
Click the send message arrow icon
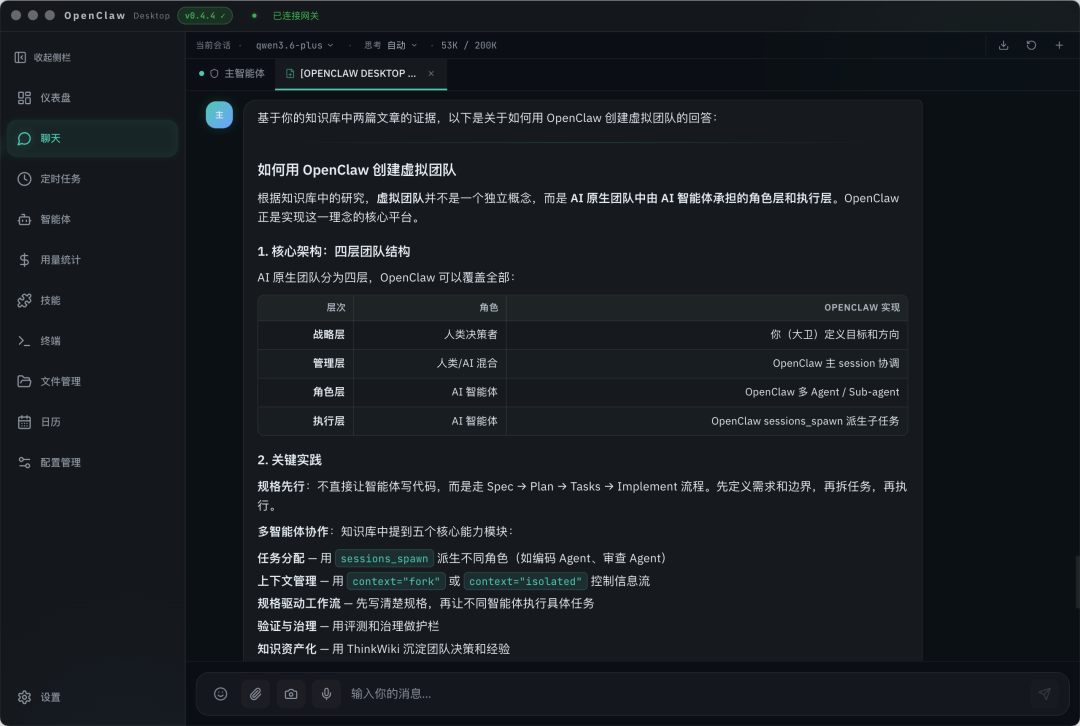(1044, 694)
